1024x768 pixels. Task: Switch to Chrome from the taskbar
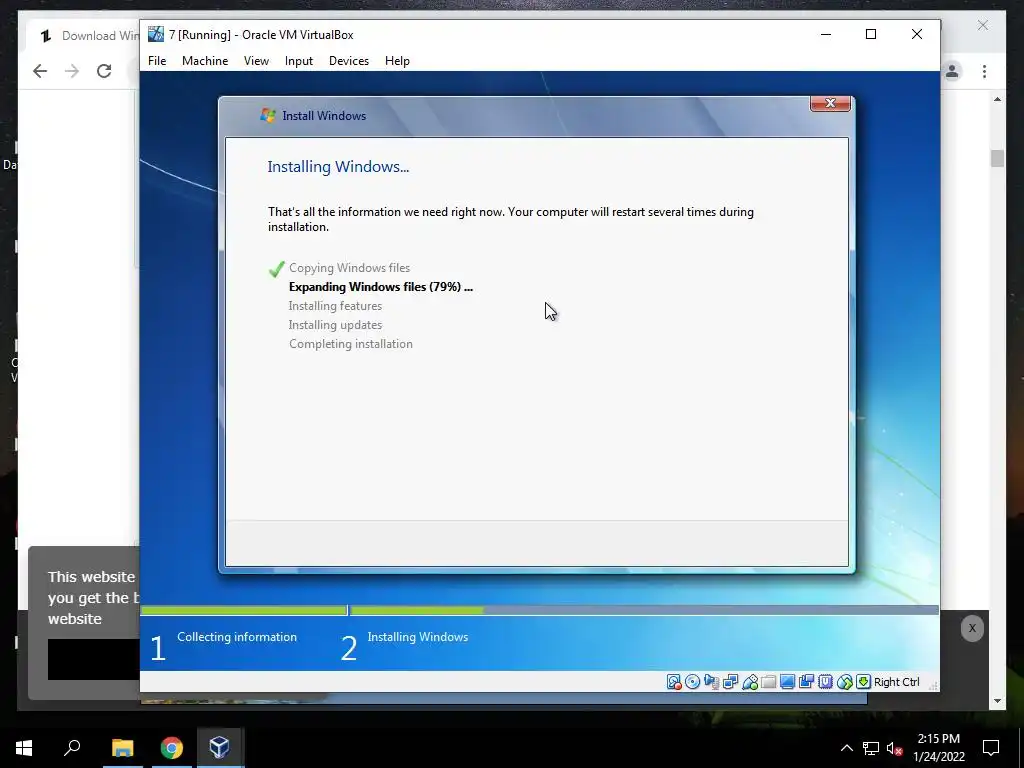[x=171, y=748]
